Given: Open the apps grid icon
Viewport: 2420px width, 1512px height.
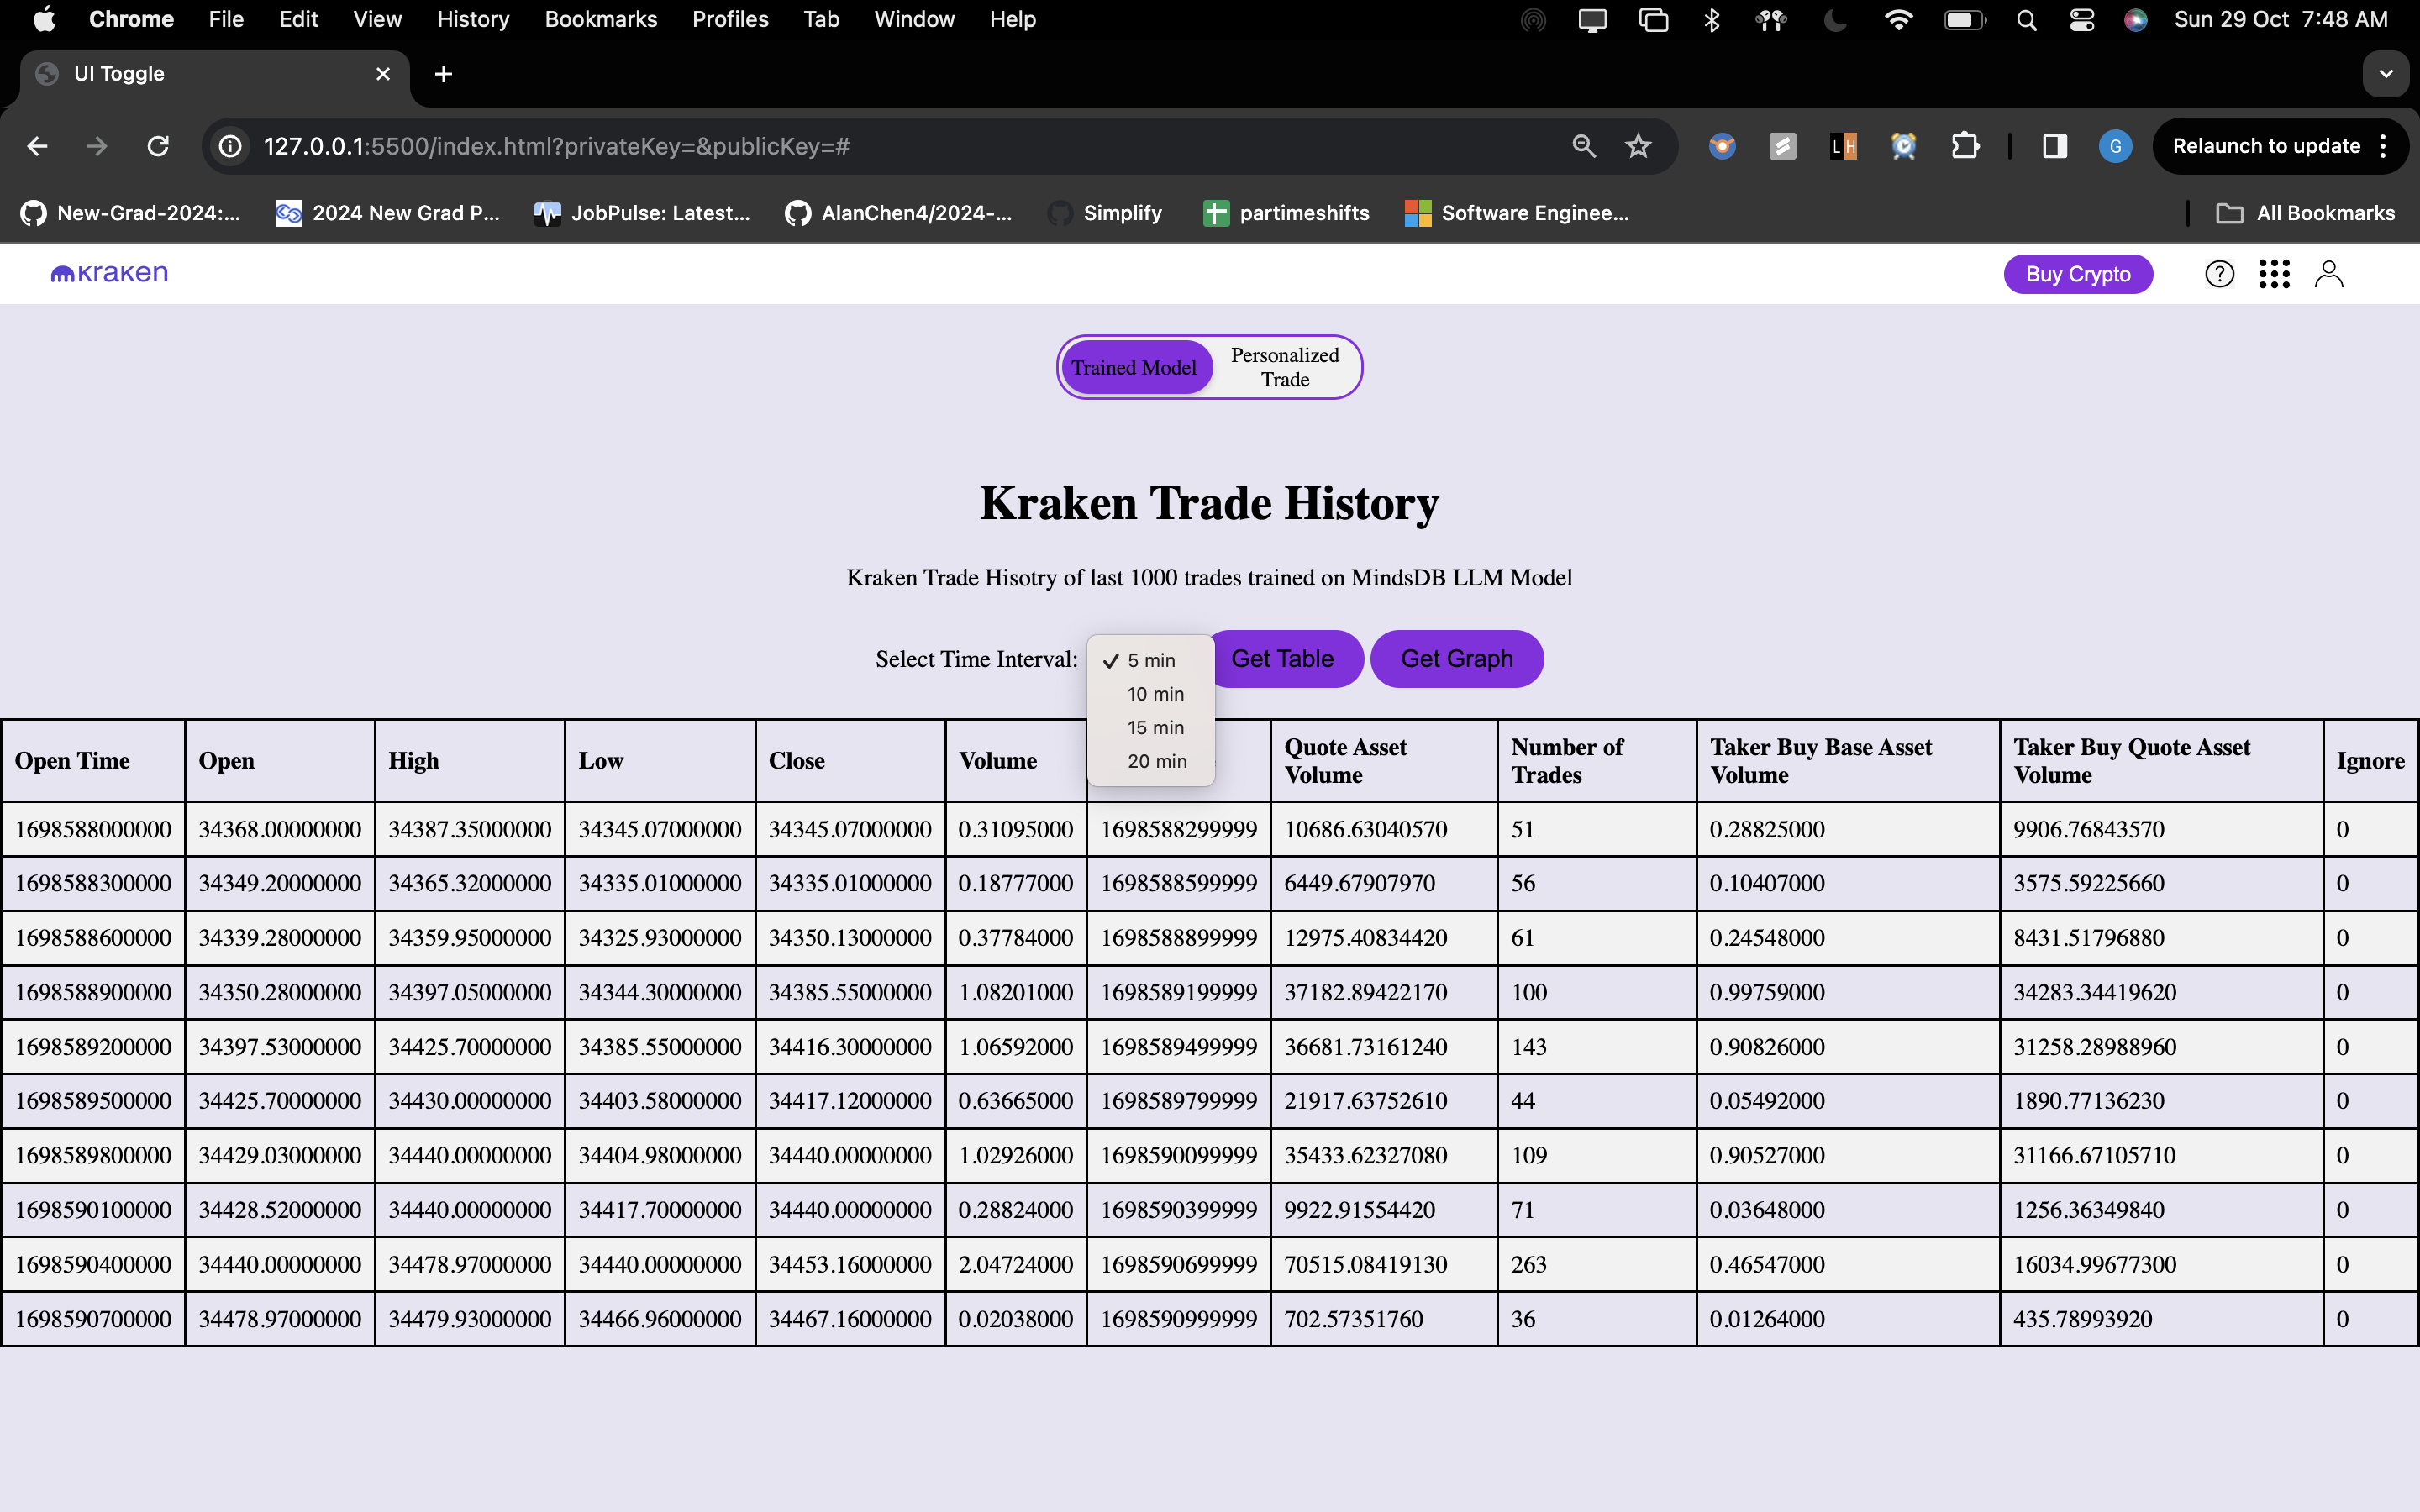Looking at the screenshot, I should point(2273,274).
